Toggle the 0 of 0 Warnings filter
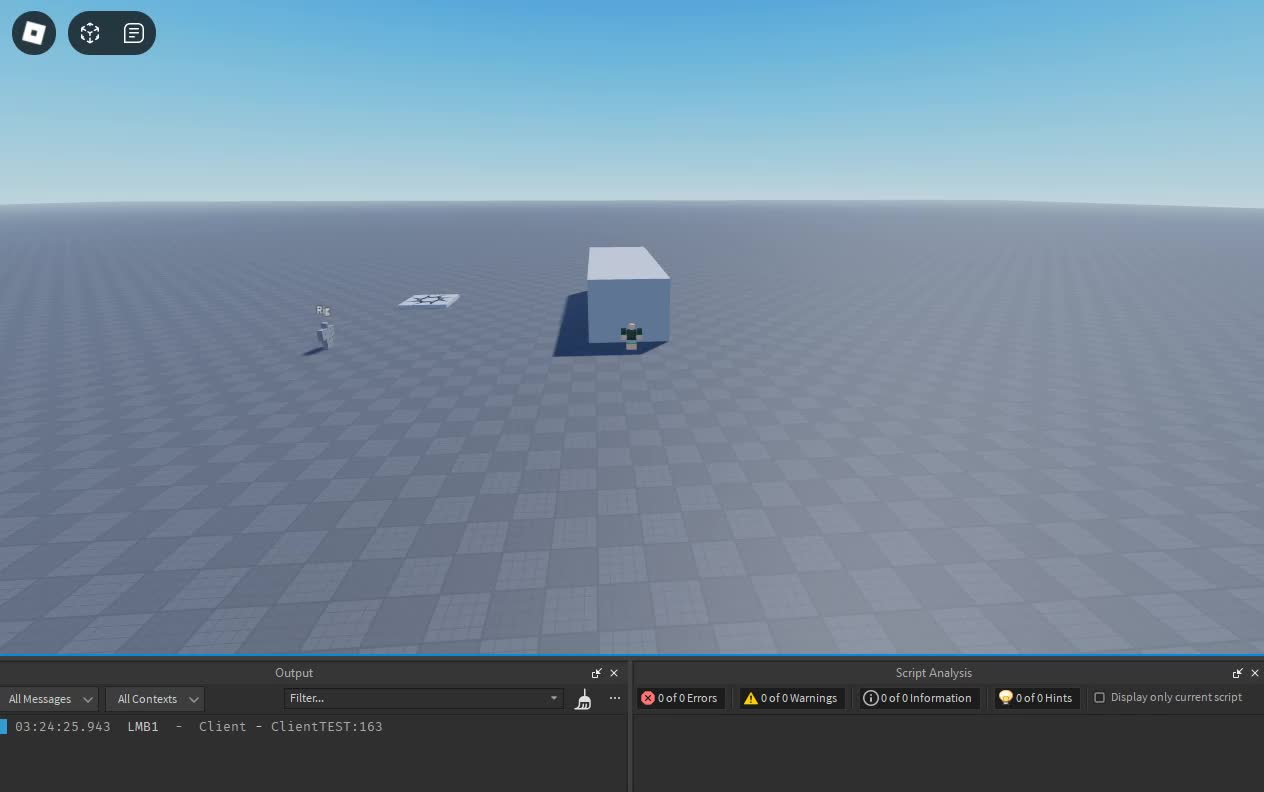Screen dimensions: 1264x792 click(x=791, y=698)
